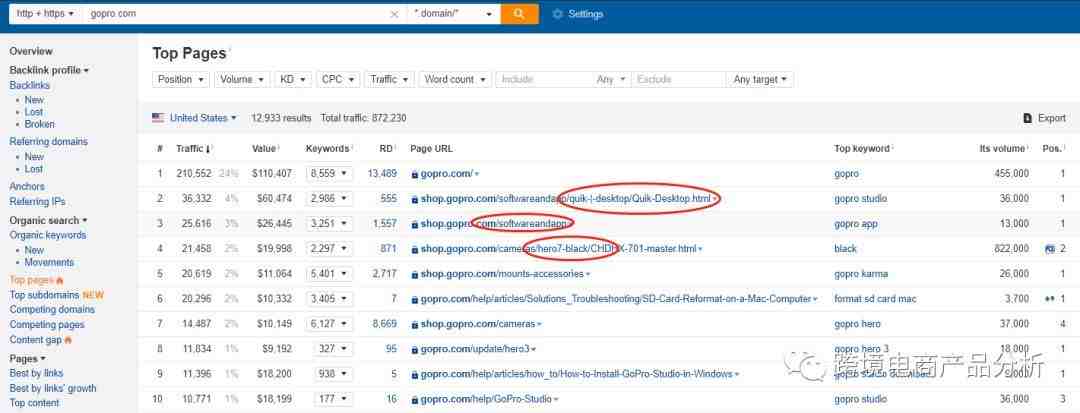
Task: Collapse the Pages section in sidebar
Action: 28,359
